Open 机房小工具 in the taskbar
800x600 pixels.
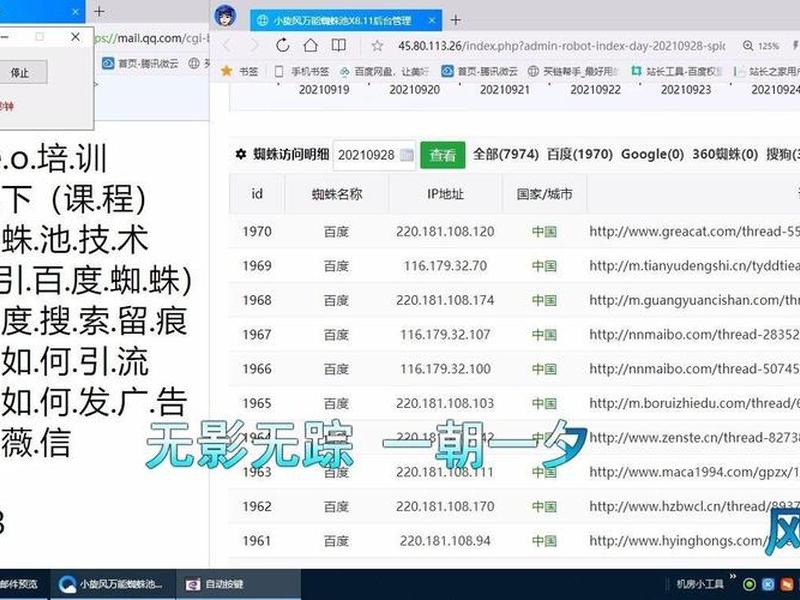(700, 584)
